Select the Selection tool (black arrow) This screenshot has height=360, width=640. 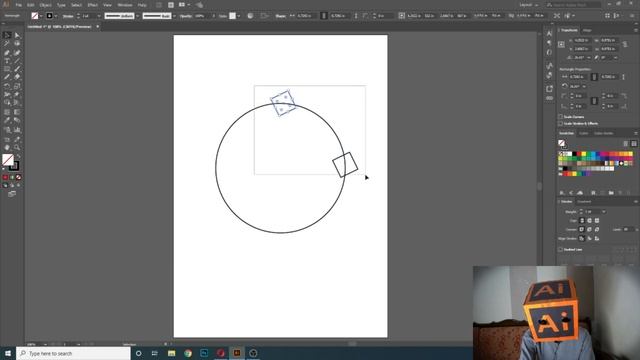[7, 35]
